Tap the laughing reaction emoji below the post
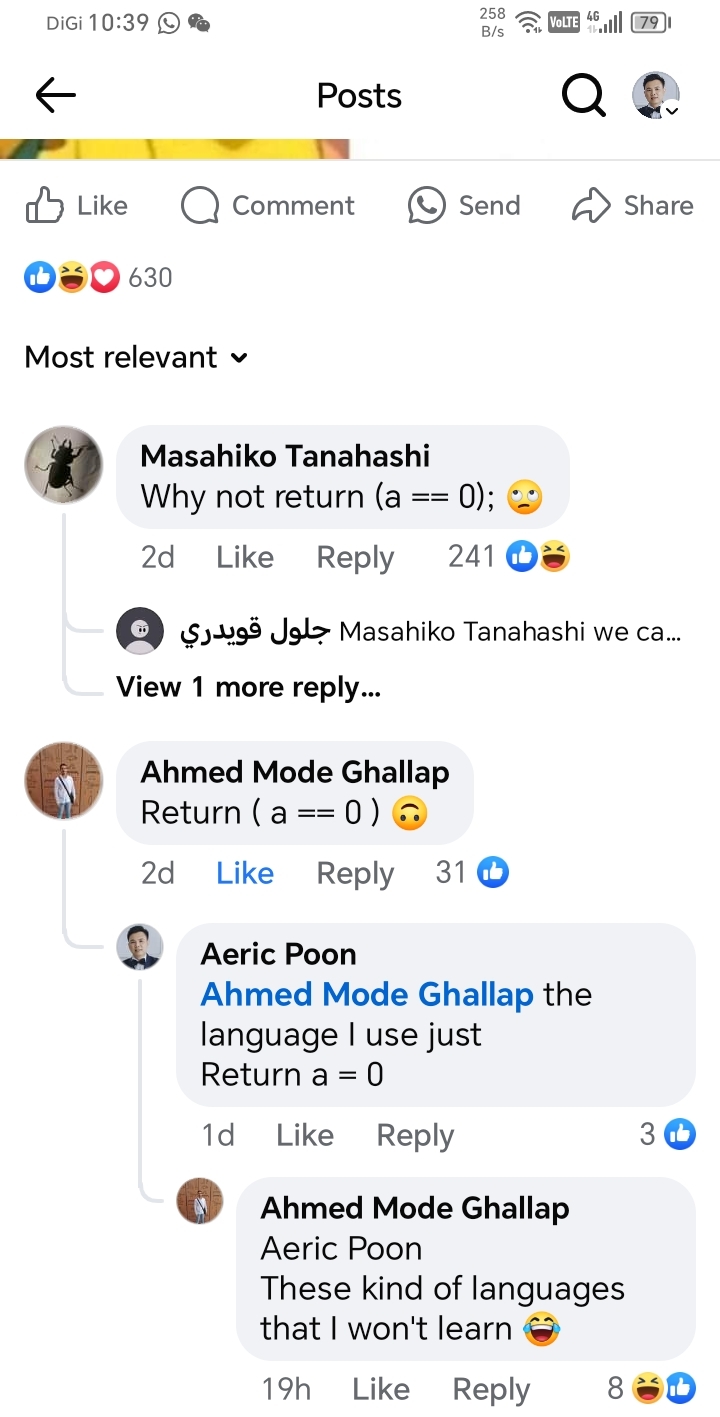The width and height of the screenshot is (720, 1417). tap(72, 277)
